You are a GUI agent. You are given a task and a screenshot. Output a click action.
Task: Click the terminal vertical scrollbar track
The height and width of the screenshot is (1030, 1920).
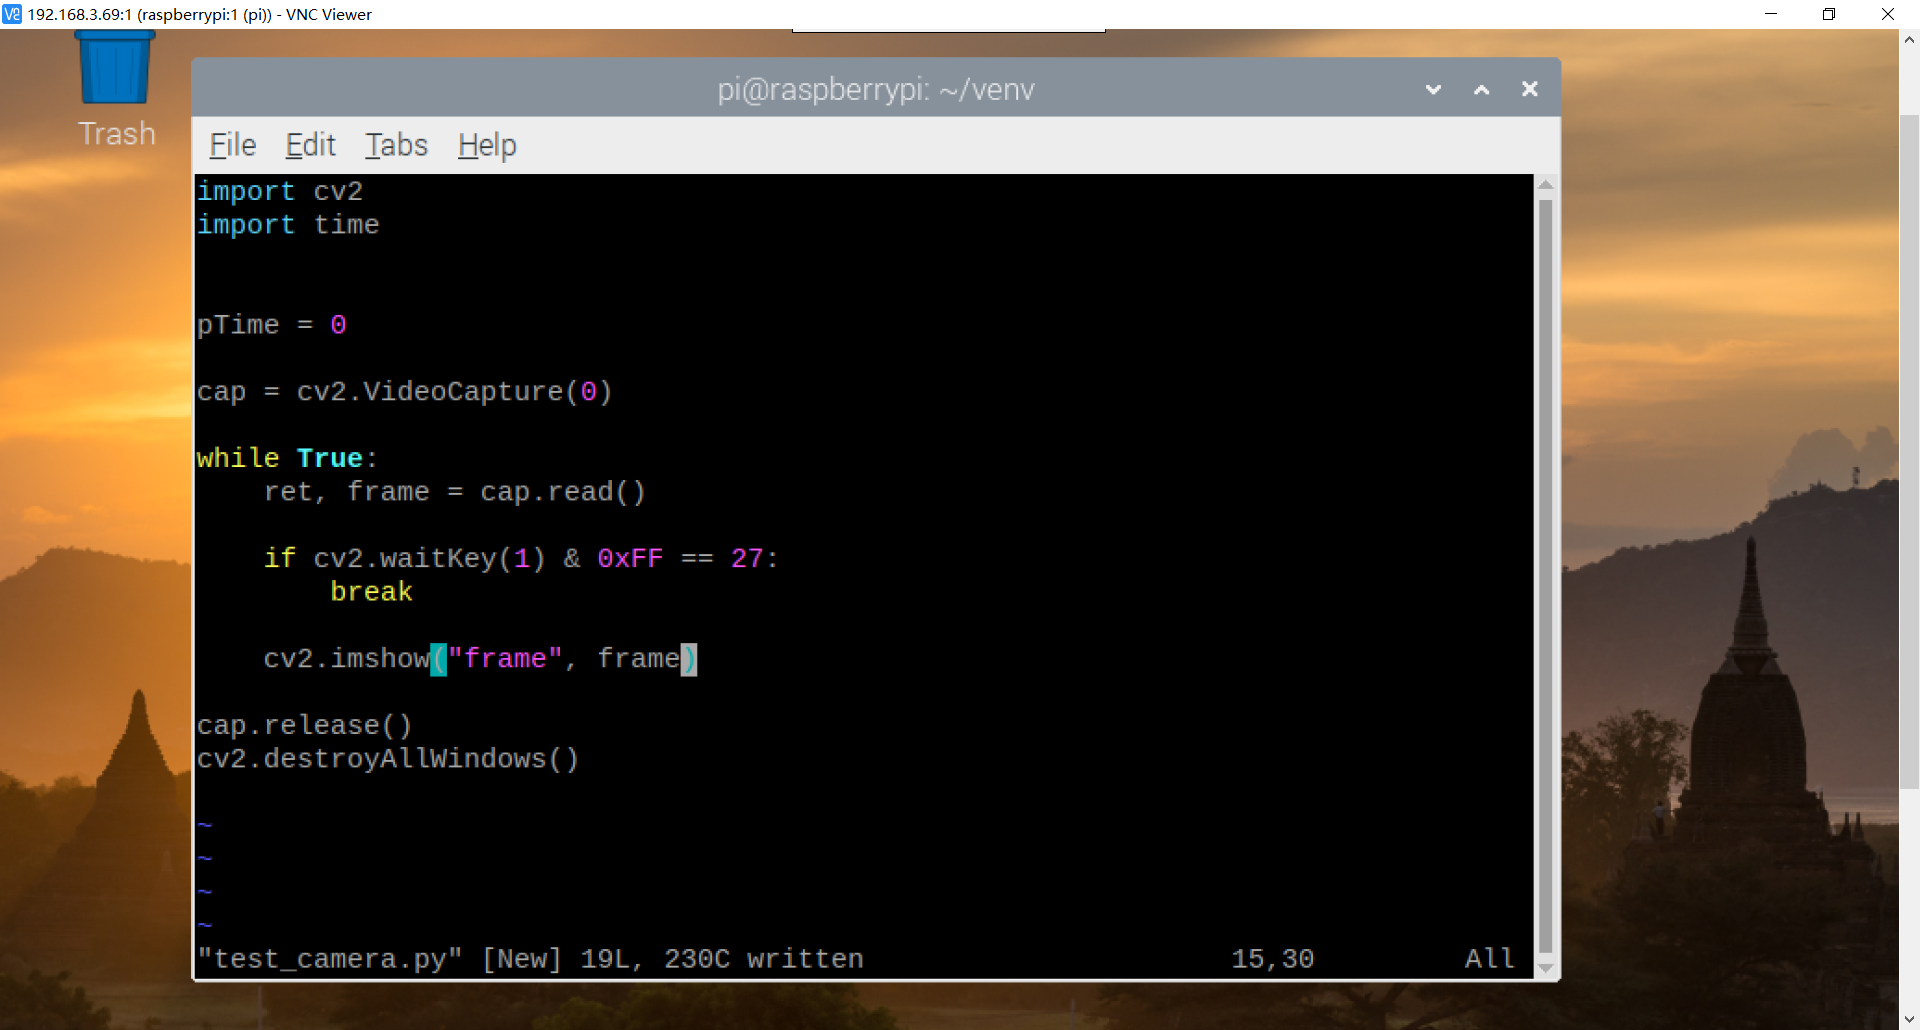pos(1546,575)
